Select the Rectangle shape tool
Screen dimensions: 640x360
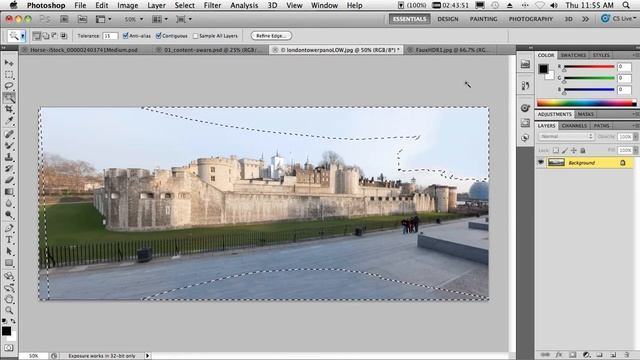click(x=9, y=263)
